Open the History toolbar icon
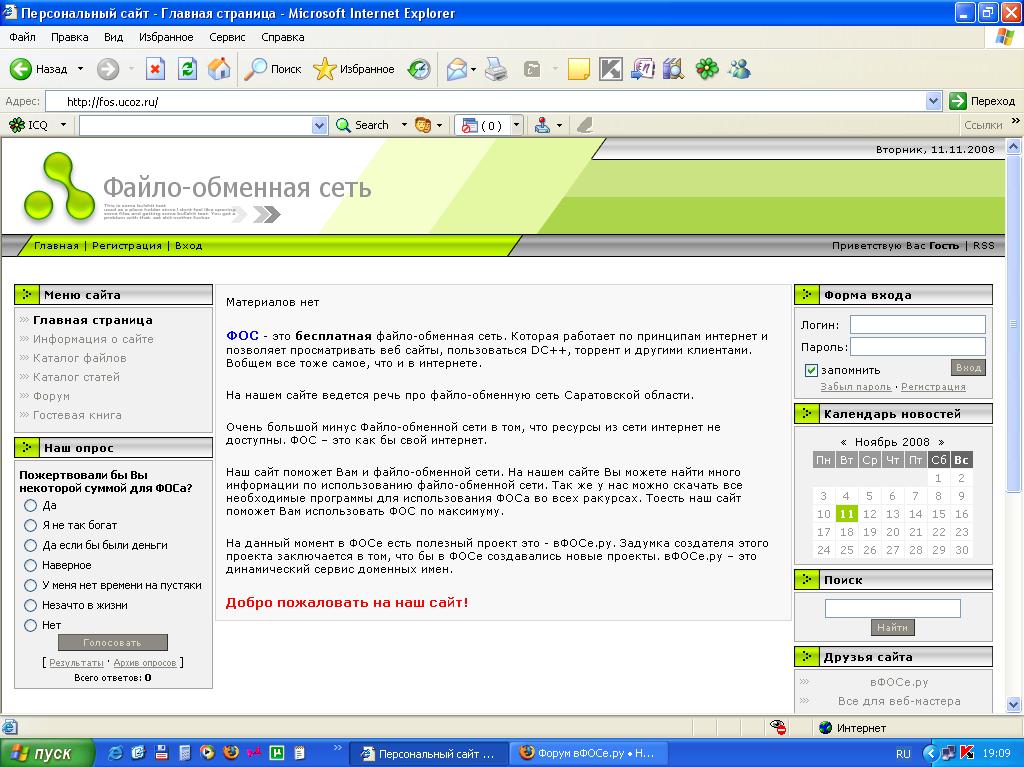Screen dimensions: 1024x767 click(419, 69)
